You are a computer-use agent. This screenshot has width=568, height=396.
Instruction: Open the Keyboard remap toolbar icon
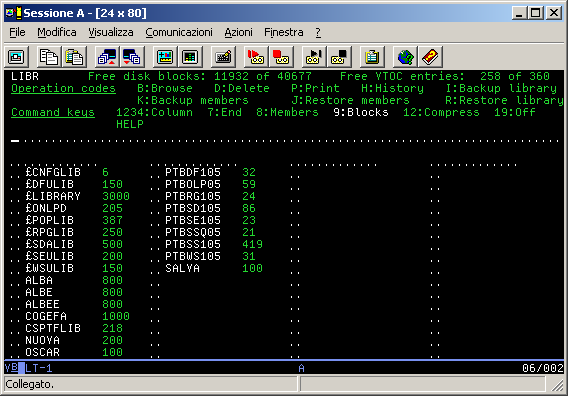tap(223, 57)
